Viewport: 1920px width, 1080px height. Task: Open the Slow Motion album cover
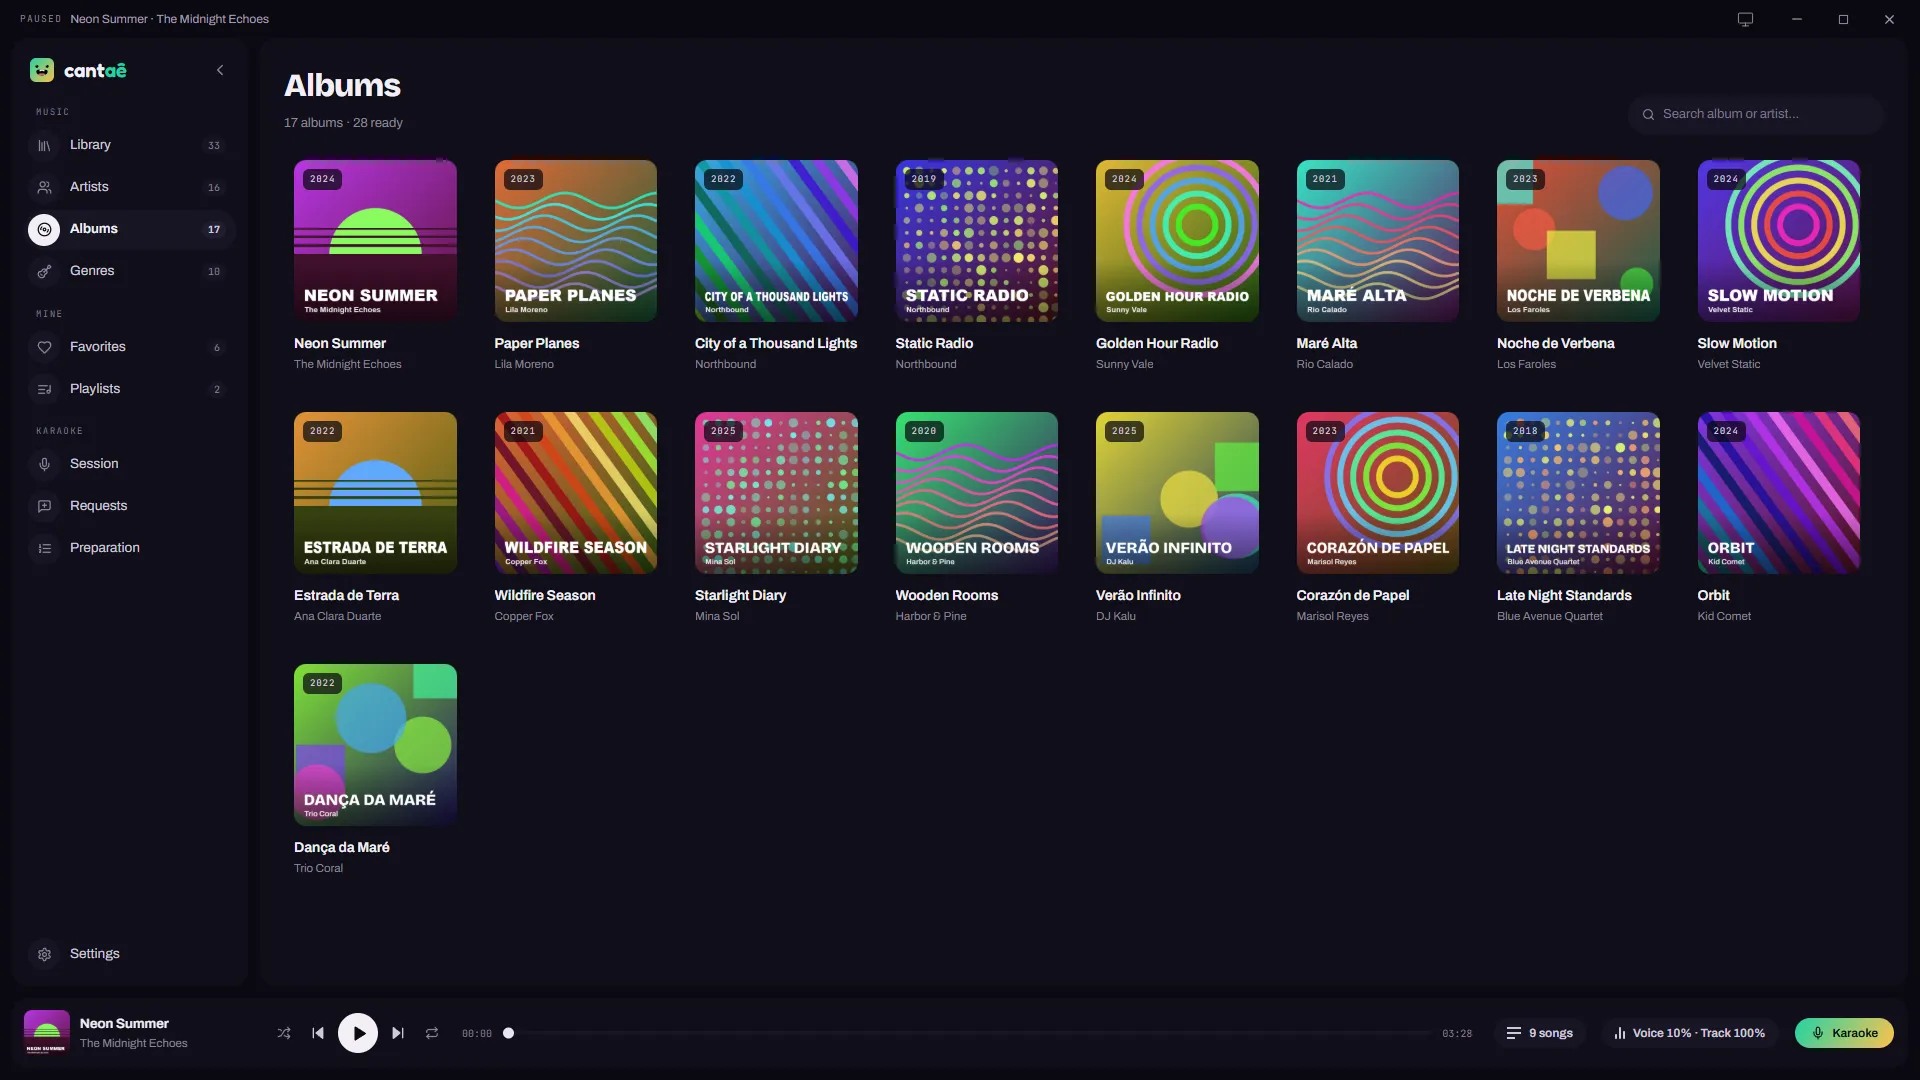(1778, 241)
